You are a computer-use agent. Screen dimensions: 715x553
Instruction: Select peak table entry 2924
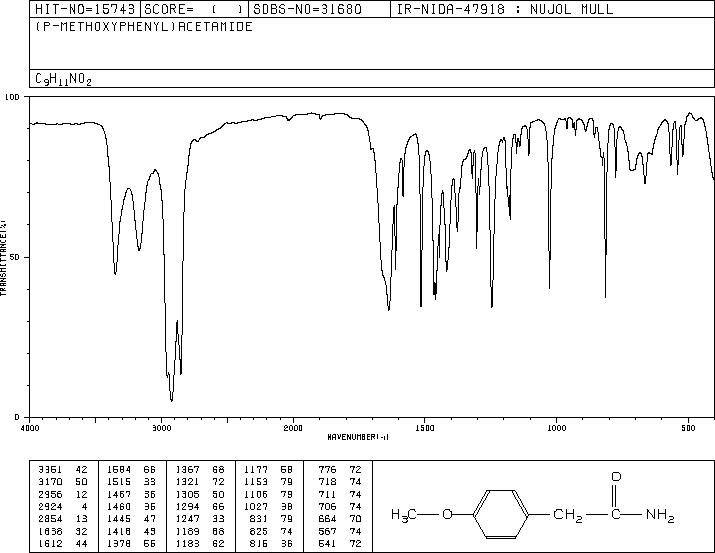point(51,506)
